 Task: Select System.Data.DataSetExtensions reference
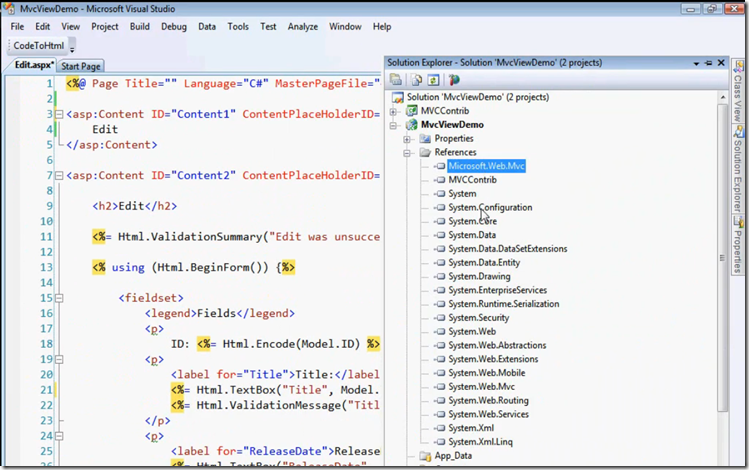507,249
